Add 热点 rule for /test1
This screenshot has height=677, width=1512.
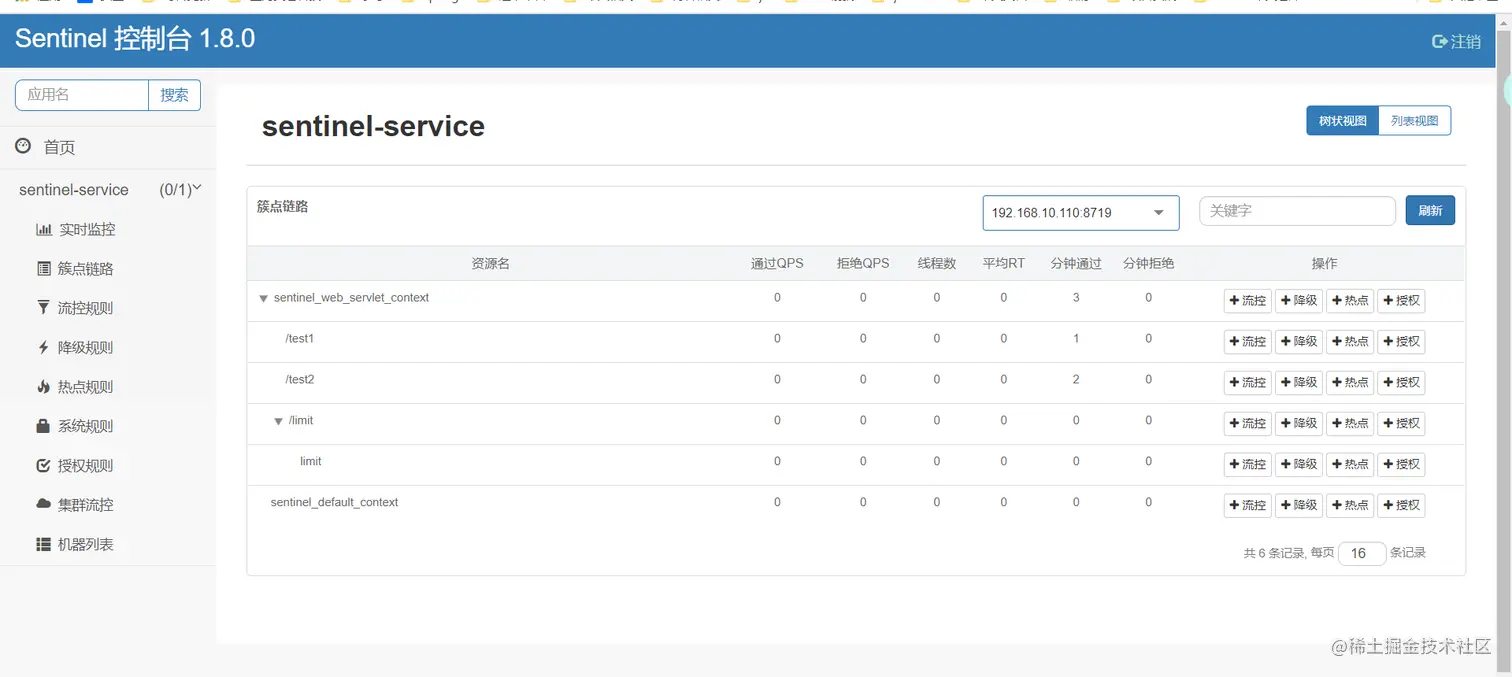tap(1350, 342)
